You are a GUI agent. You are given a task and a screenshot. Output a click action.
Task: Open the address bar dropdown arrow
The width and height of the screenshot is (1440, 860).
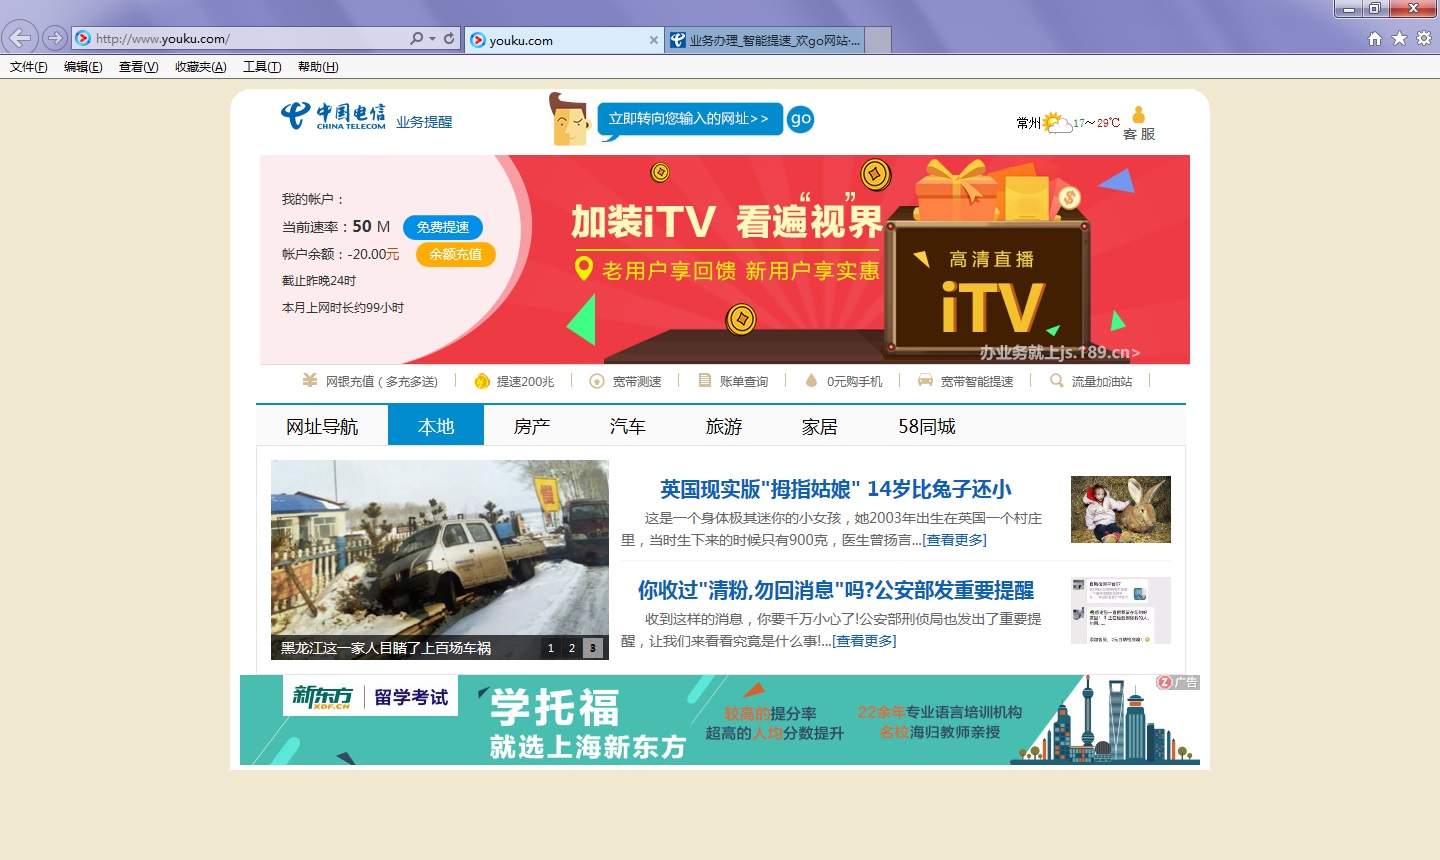432,38
